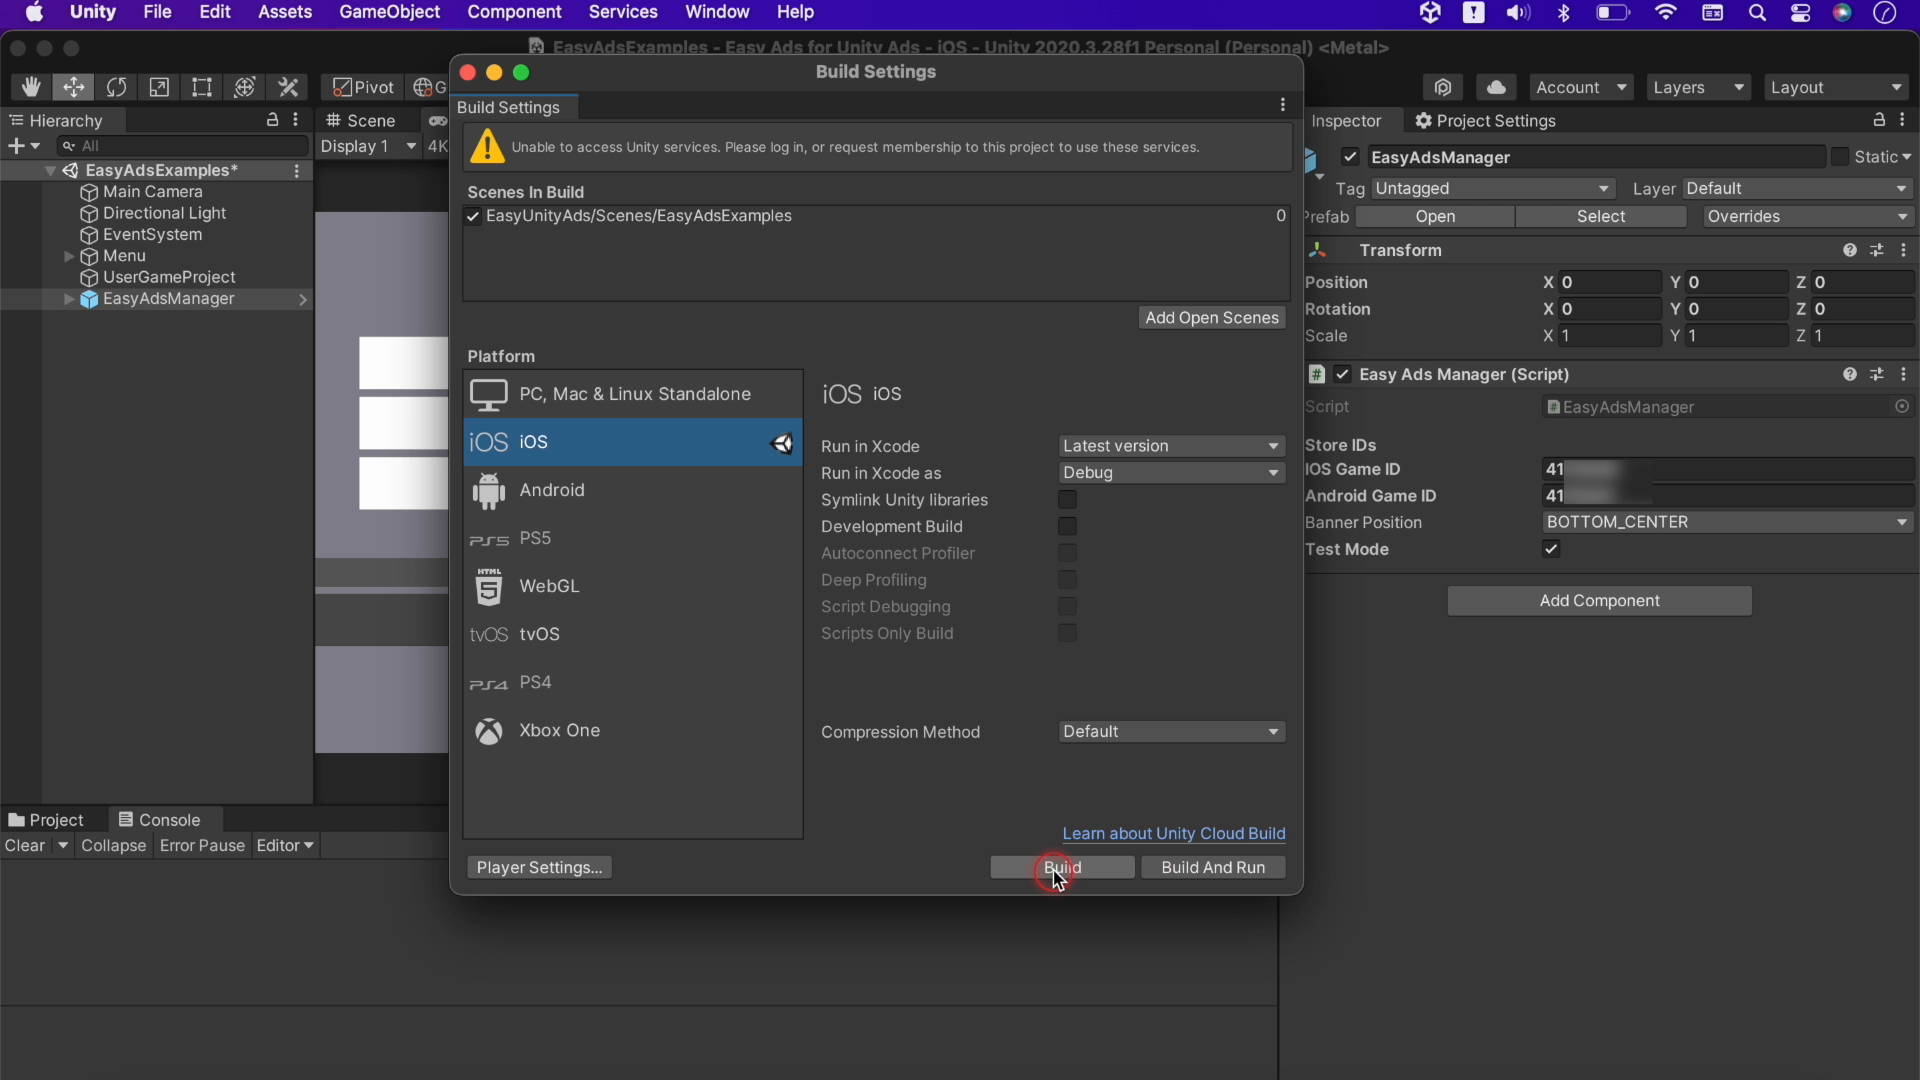
Task: Select the Transform tool in toolbar
Action: 245,87
